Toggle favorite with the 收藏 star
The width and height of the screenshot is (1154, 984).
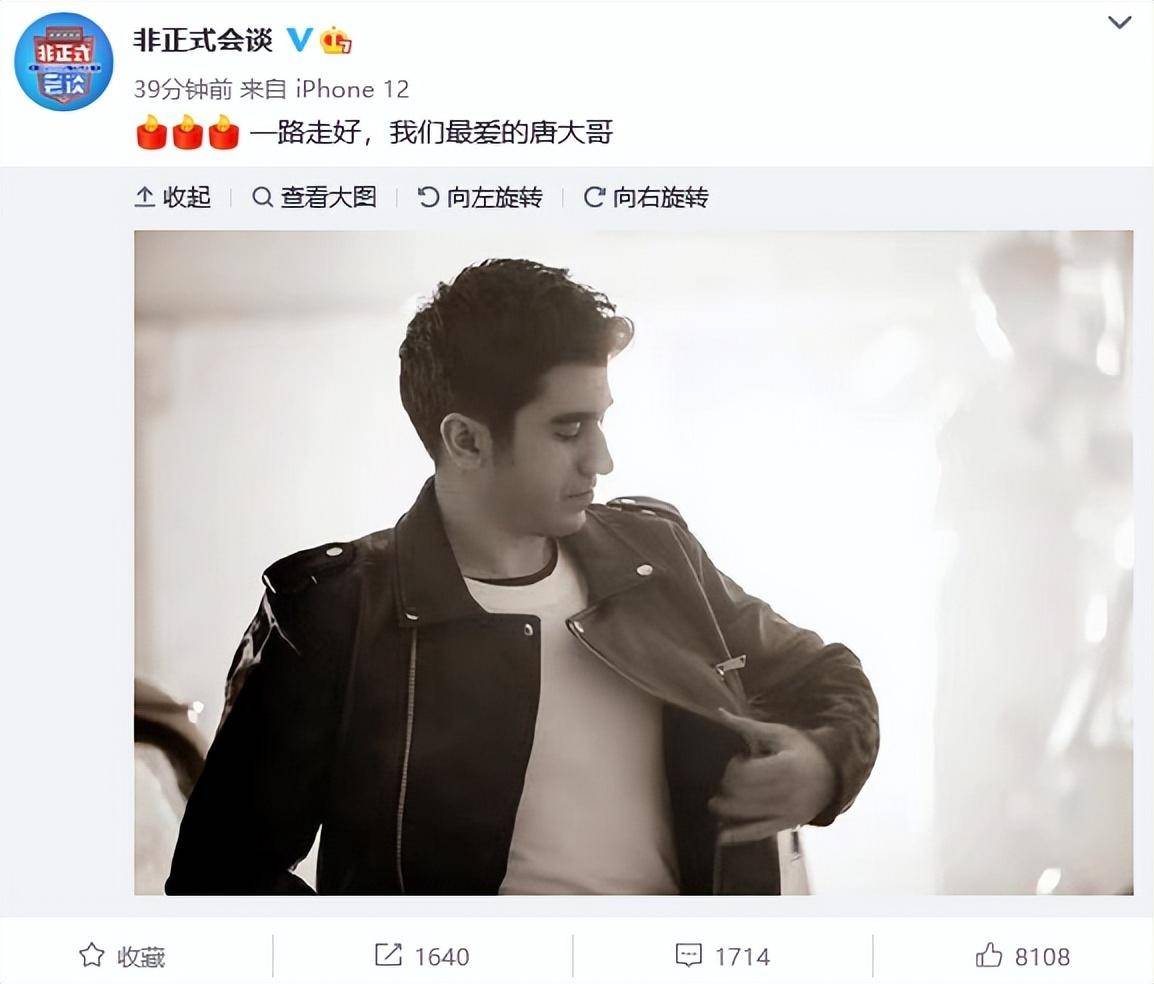click(x=122, y=956)
